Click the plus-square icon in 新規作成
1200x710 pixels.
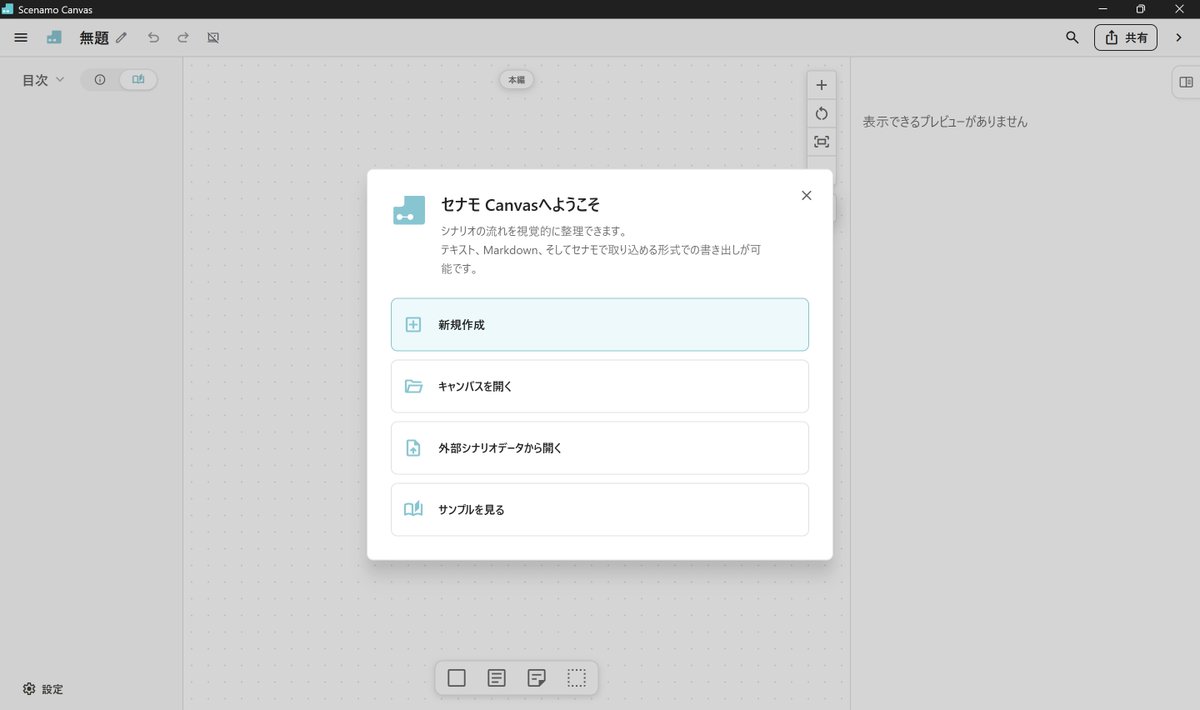[413, 324]
